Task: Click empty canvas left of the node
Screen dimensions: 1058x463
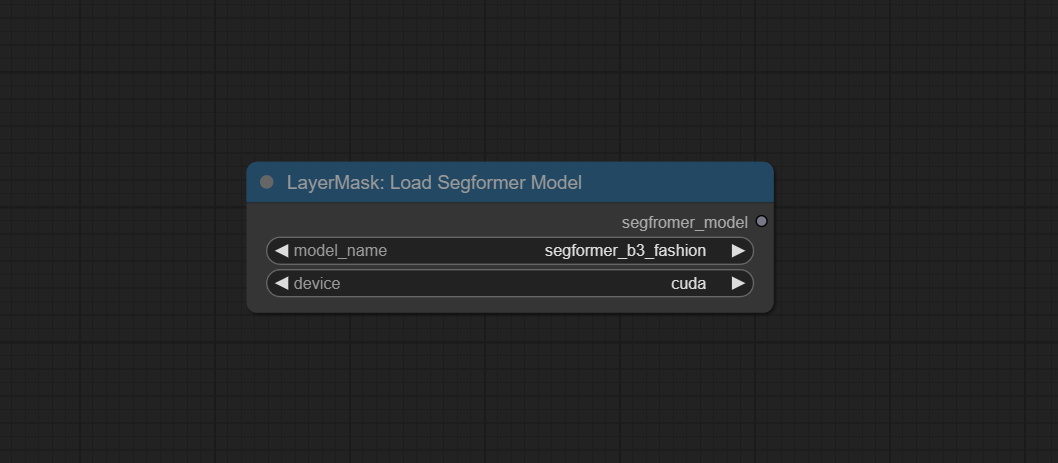Action: pos(120,240)
